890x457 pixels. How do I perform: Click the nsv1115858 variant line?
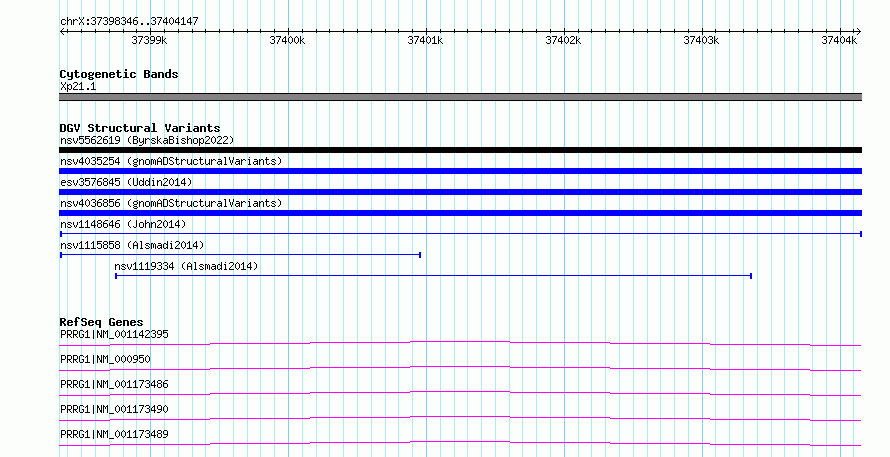[240, 255]
